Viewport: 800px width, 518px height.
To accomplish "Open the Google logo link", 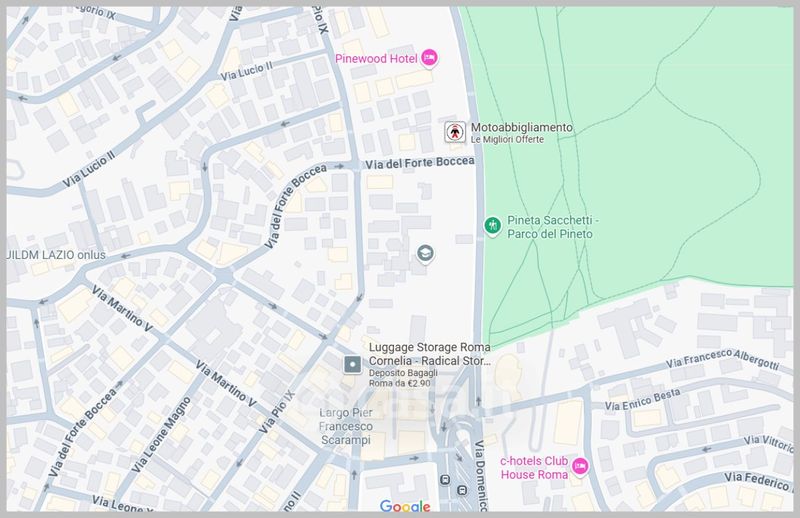I will 404,506.
